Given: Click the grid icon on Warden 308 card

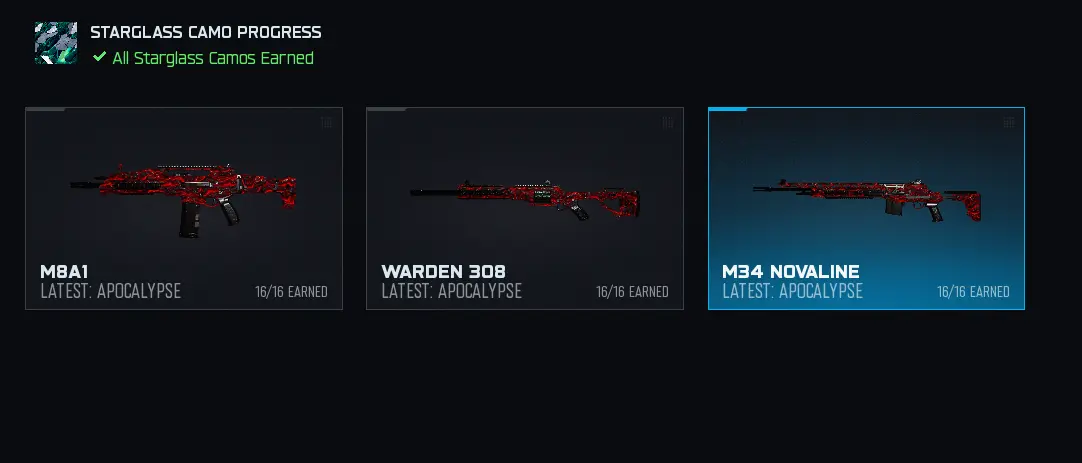Looking at the screenshot, I should pyautogui.click(x=667, y=122).
